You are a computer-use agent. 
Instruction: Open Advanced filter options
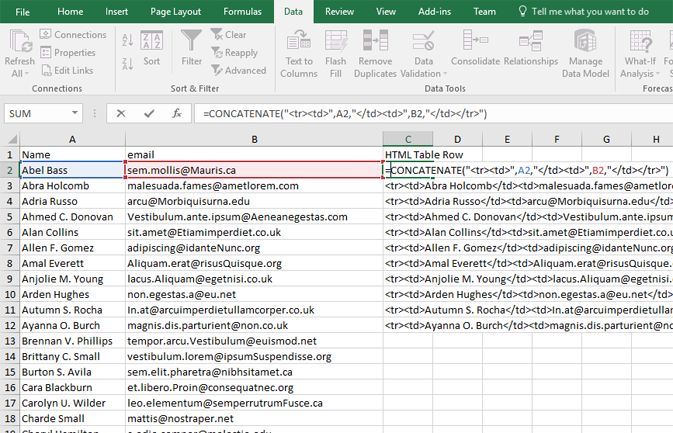(x=239, y=70)
